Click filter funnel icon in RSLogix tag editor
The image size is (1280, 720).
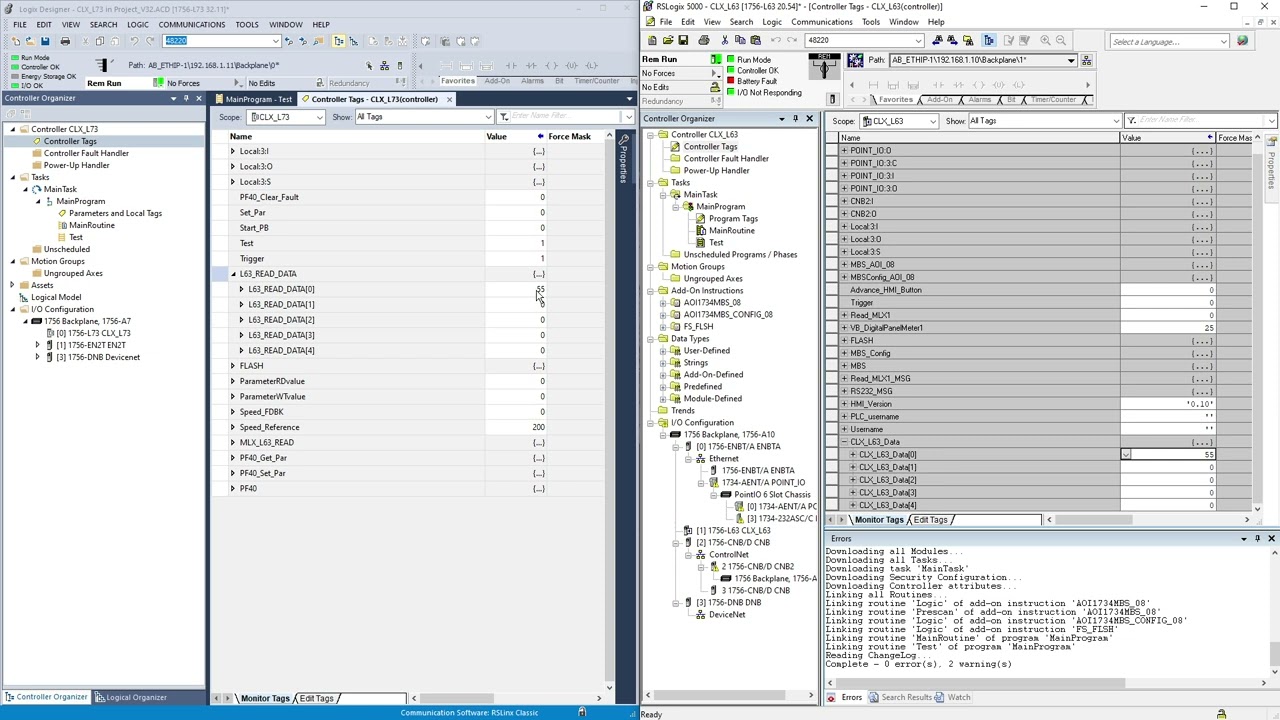tap(1131, 121)
